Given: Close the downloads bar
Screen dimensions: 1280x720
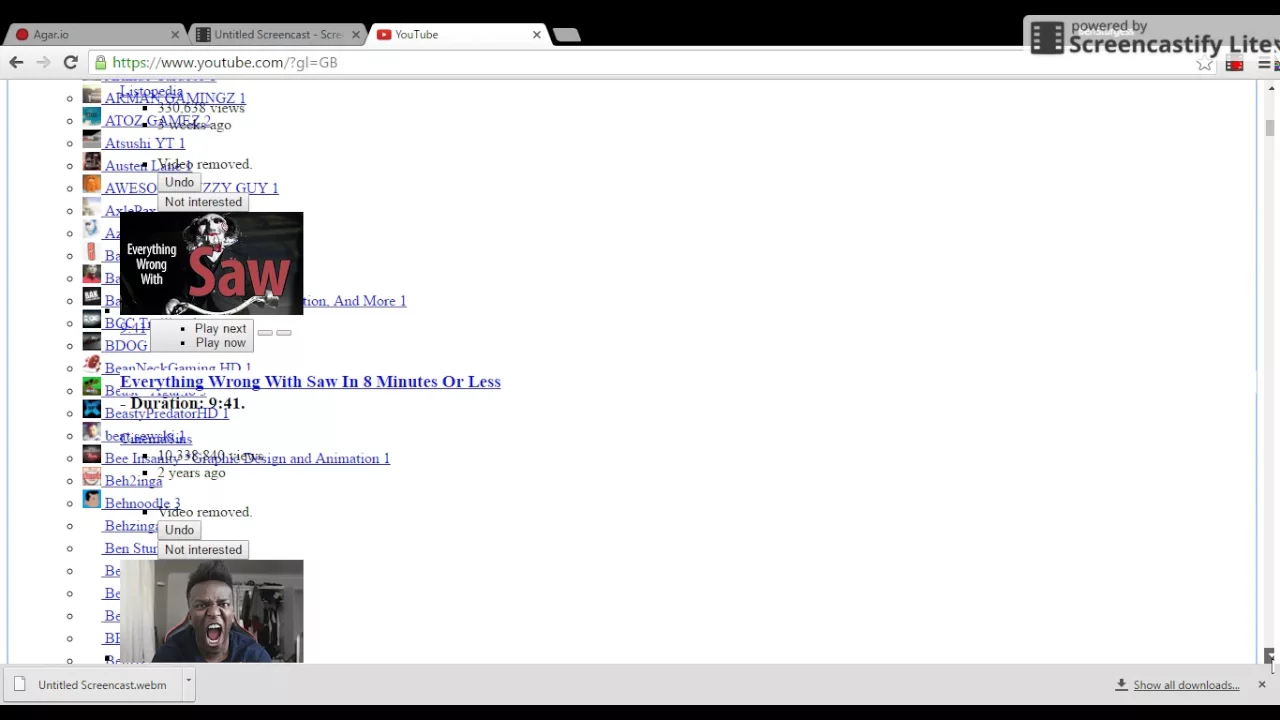Looking at the screenshot, I should (1262, 685).
